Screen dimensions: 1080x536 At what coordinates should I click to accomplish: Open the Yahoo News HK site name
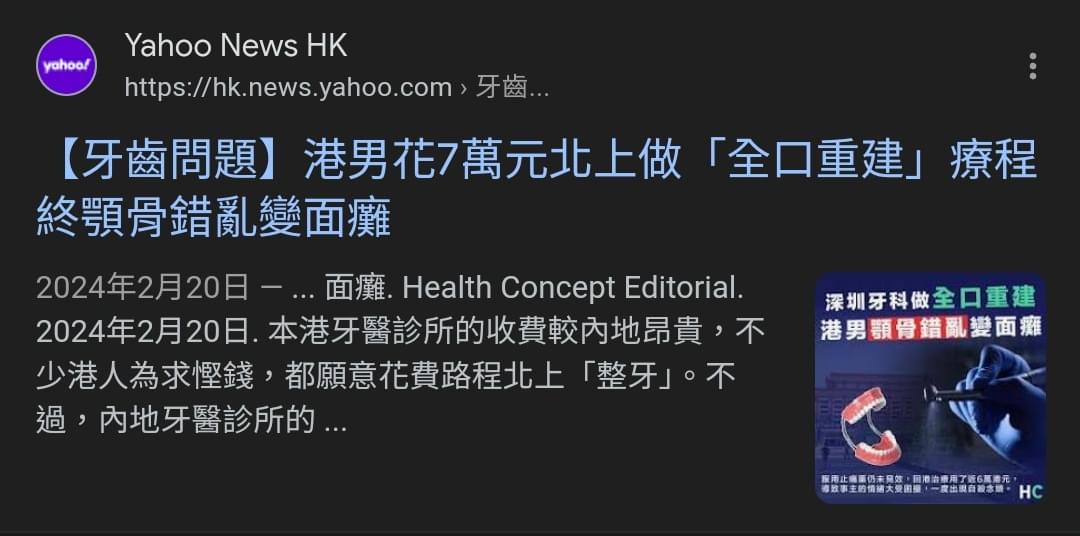(236, 46)
